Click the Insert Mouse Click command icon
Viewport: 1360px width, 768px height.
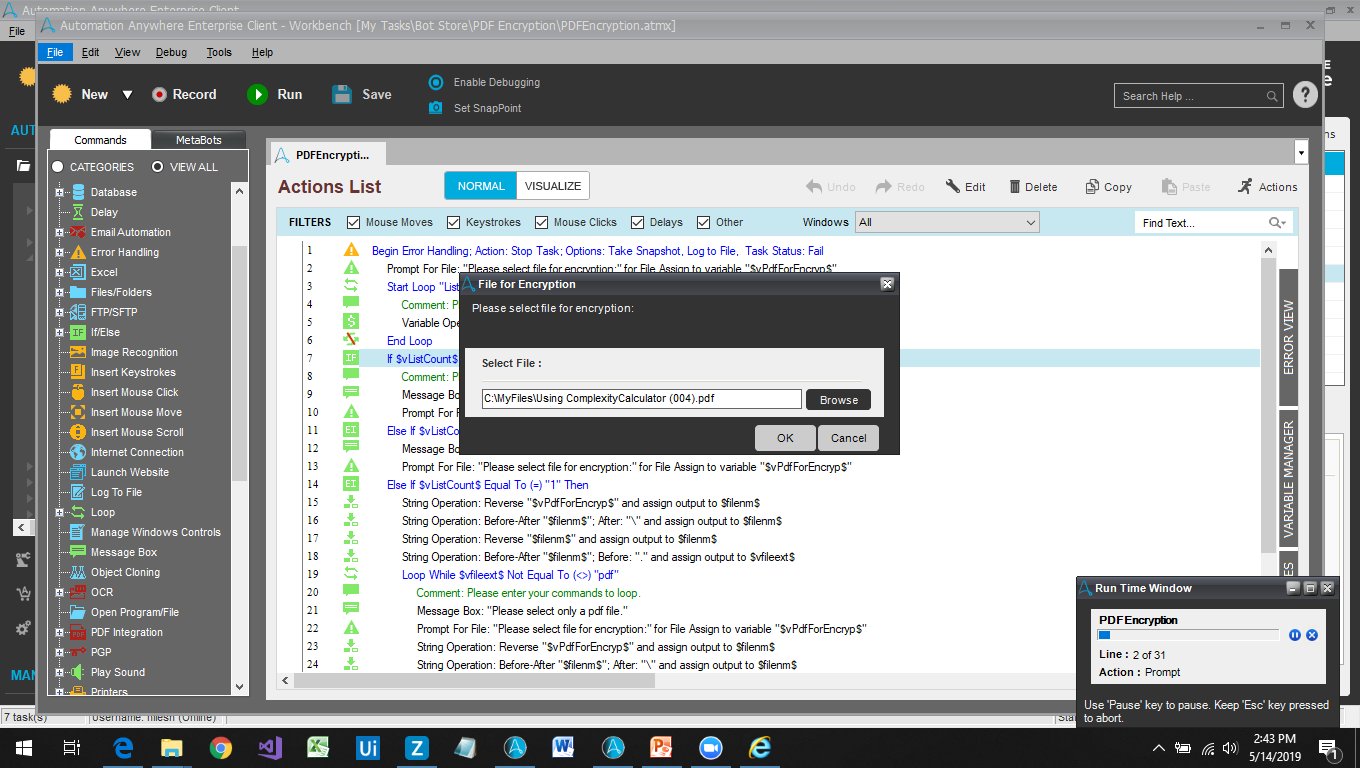78,392
